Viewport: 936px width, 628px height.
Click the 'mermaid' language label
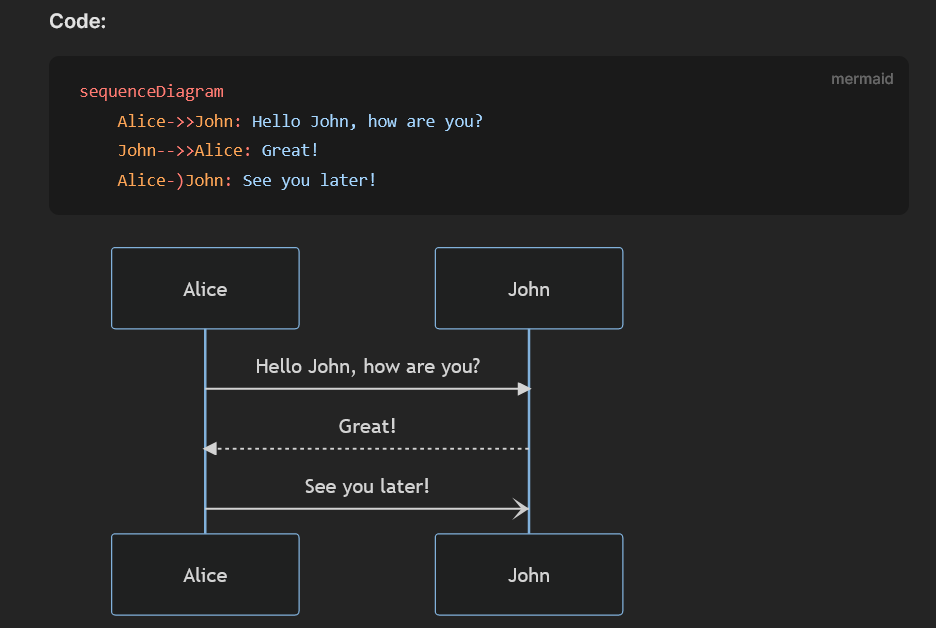tap(861, 78)
